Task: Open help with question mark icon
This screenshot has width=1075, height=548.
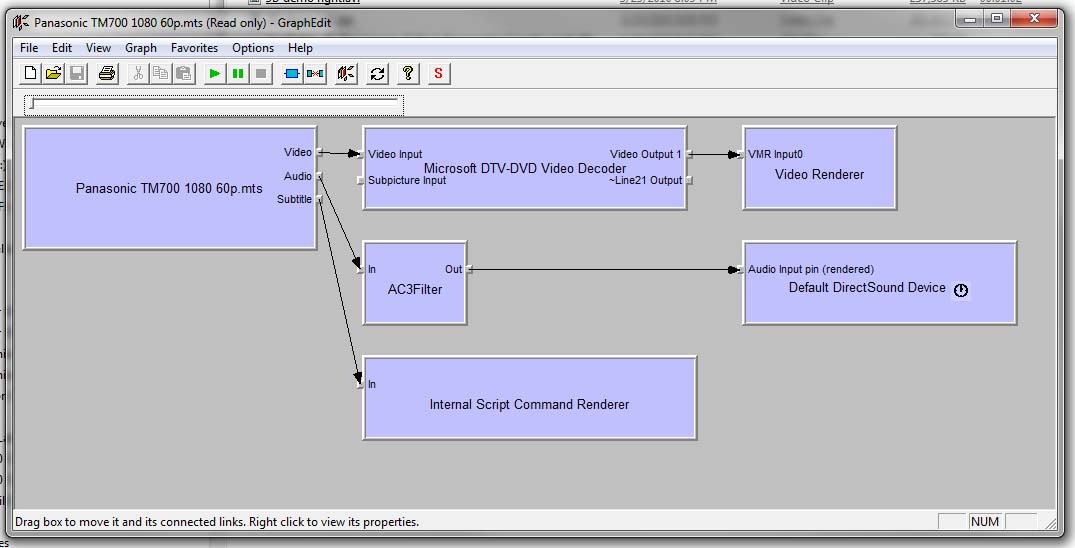Action: point(408,73)
